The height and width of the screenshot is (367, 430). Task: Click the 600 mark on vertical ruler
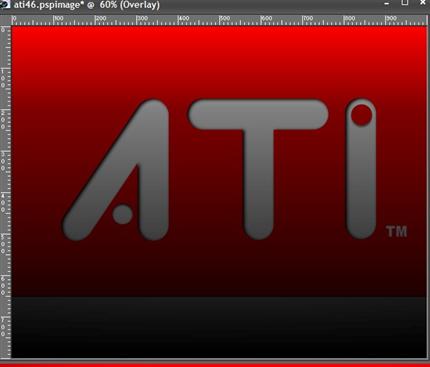tap(3, 285)
